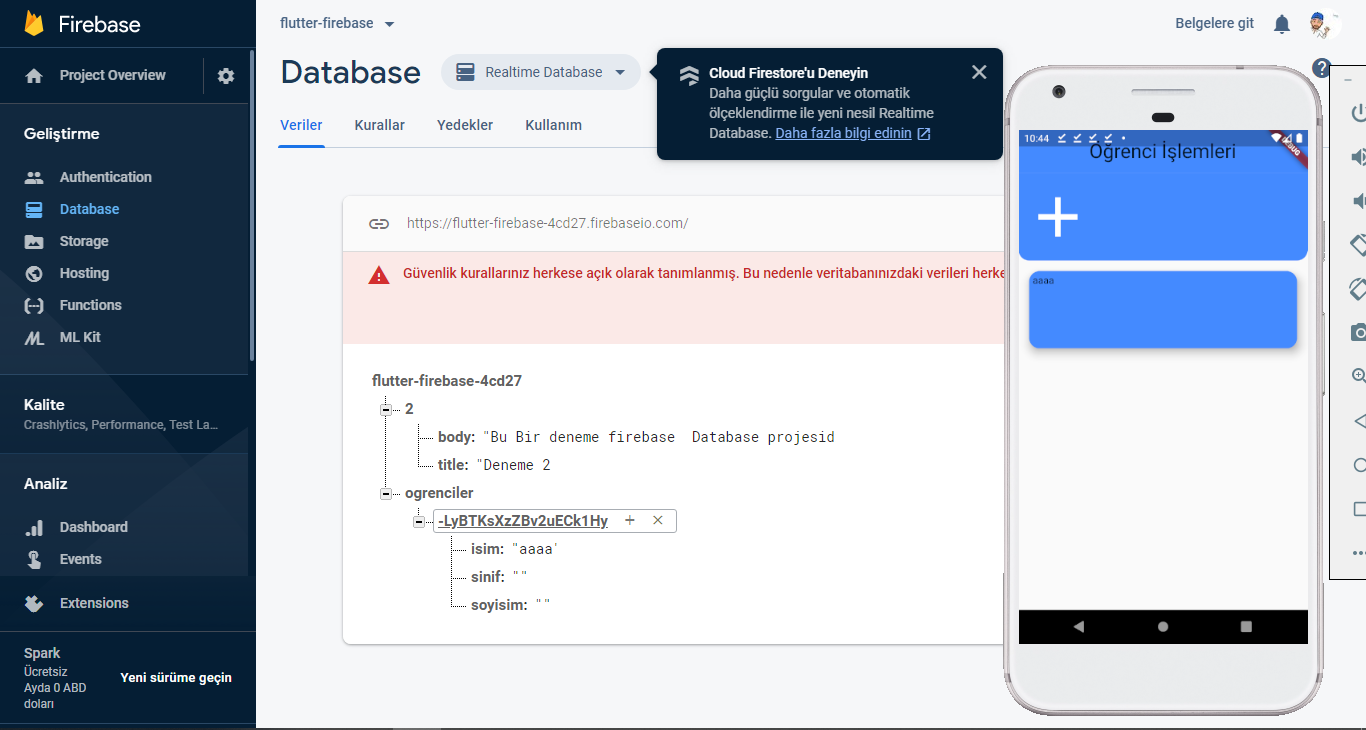Tap the plus icon in phone app
Image resolution: width=1366 pixels, height=730 pixels.
click(1057, 217)
